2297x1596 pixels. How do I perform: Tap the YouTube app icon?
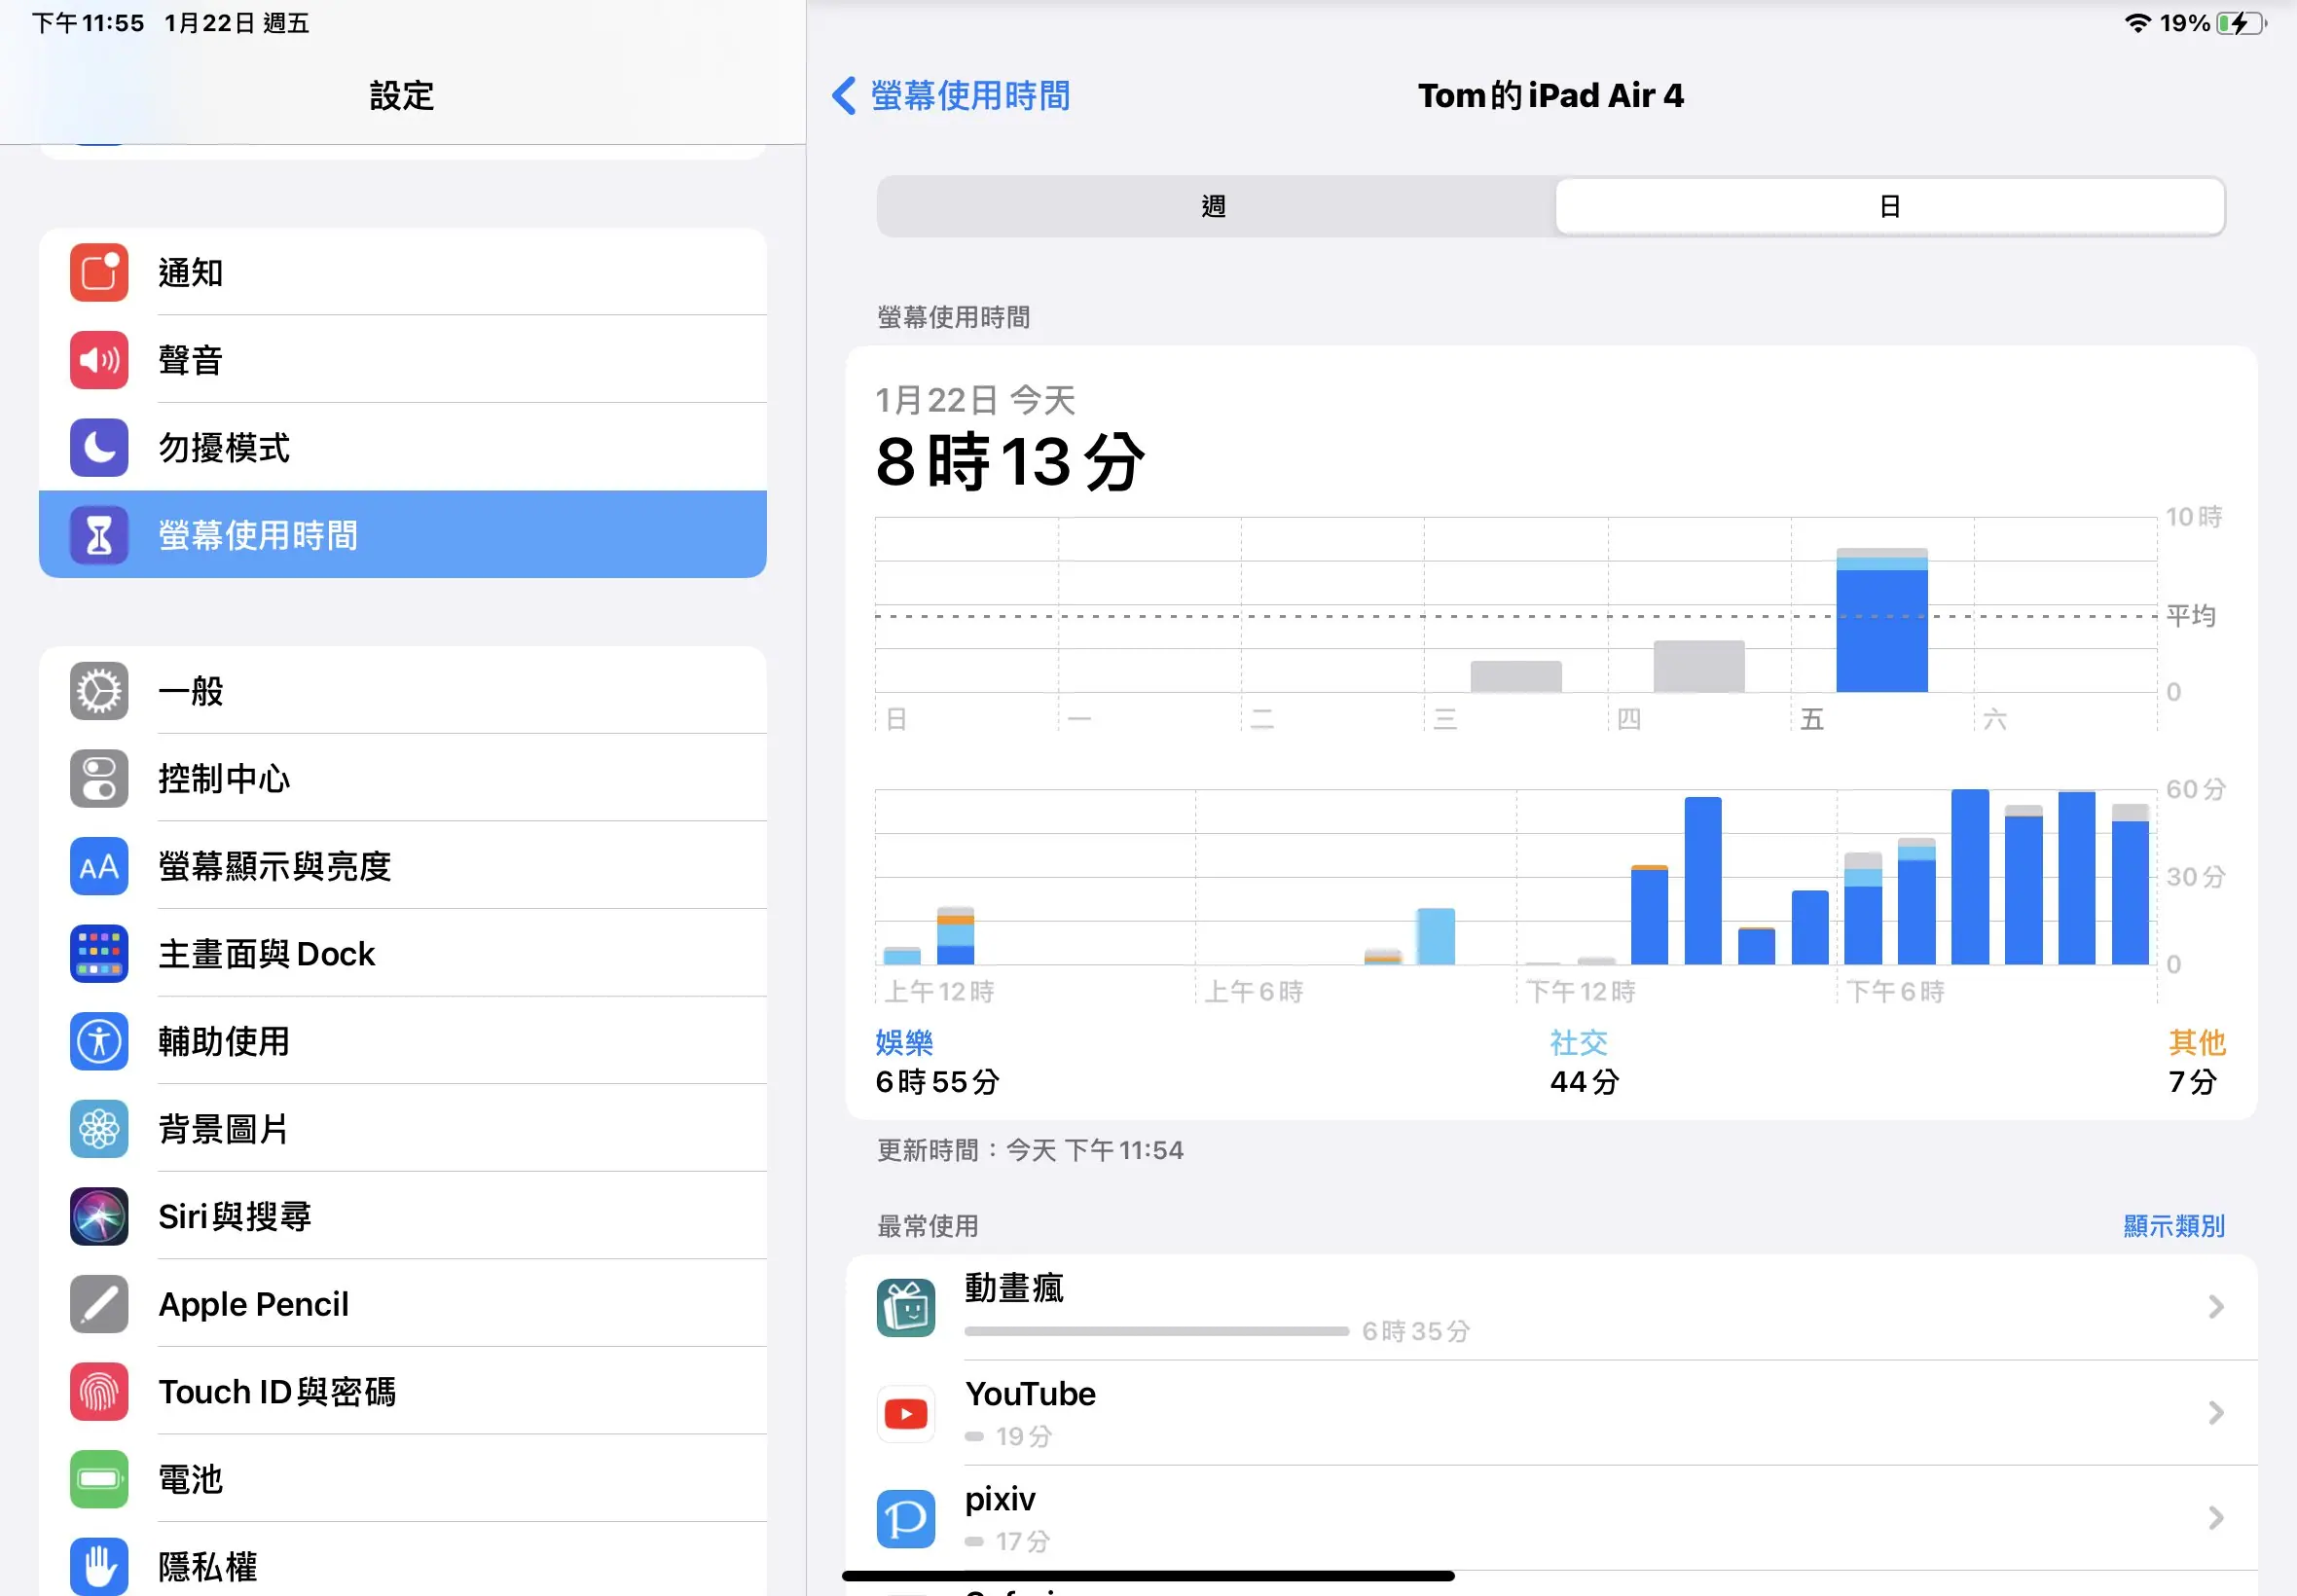(x=906, y=1413)
